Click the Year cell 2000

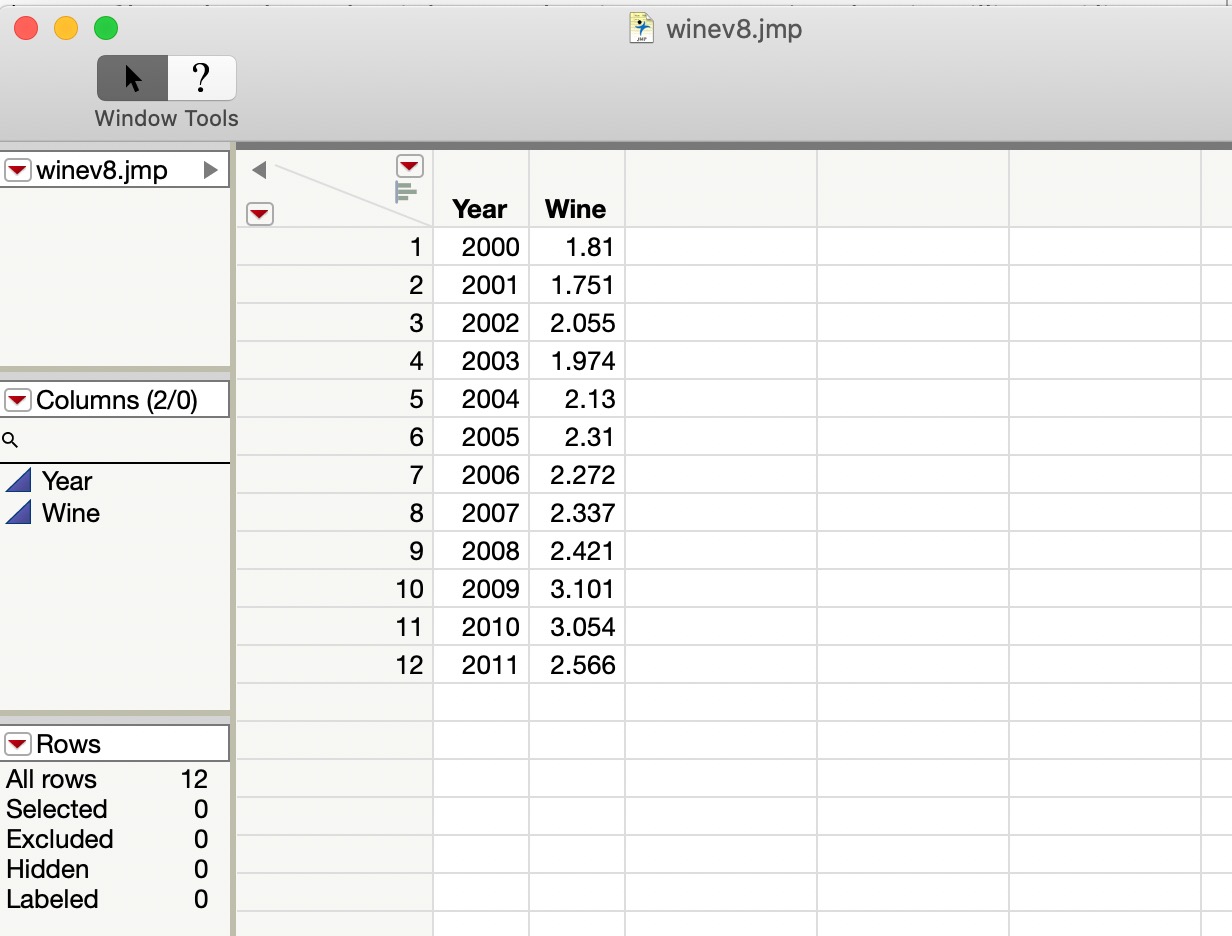coord(481,247)
